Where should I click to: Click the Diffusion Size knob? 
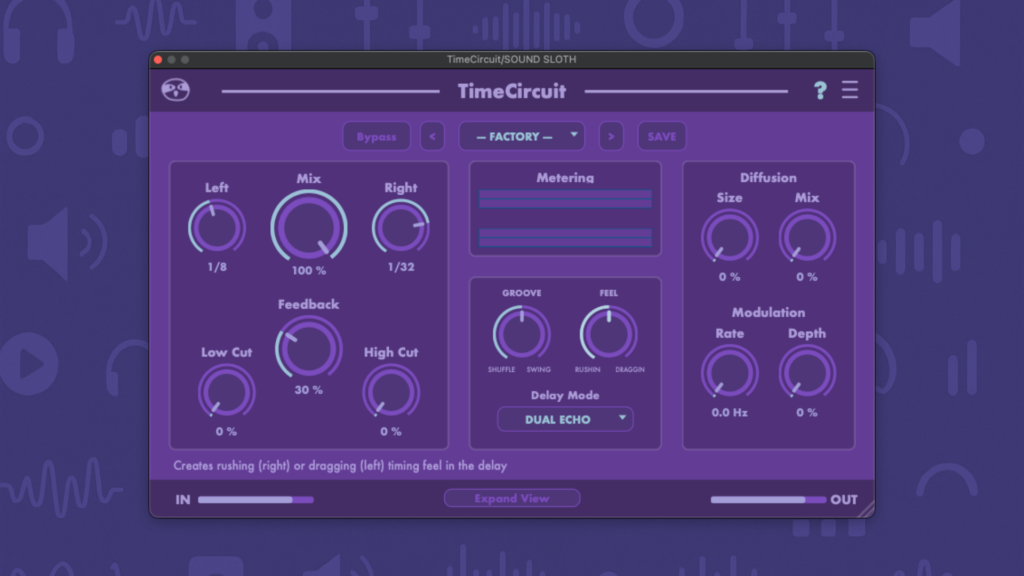729,238
